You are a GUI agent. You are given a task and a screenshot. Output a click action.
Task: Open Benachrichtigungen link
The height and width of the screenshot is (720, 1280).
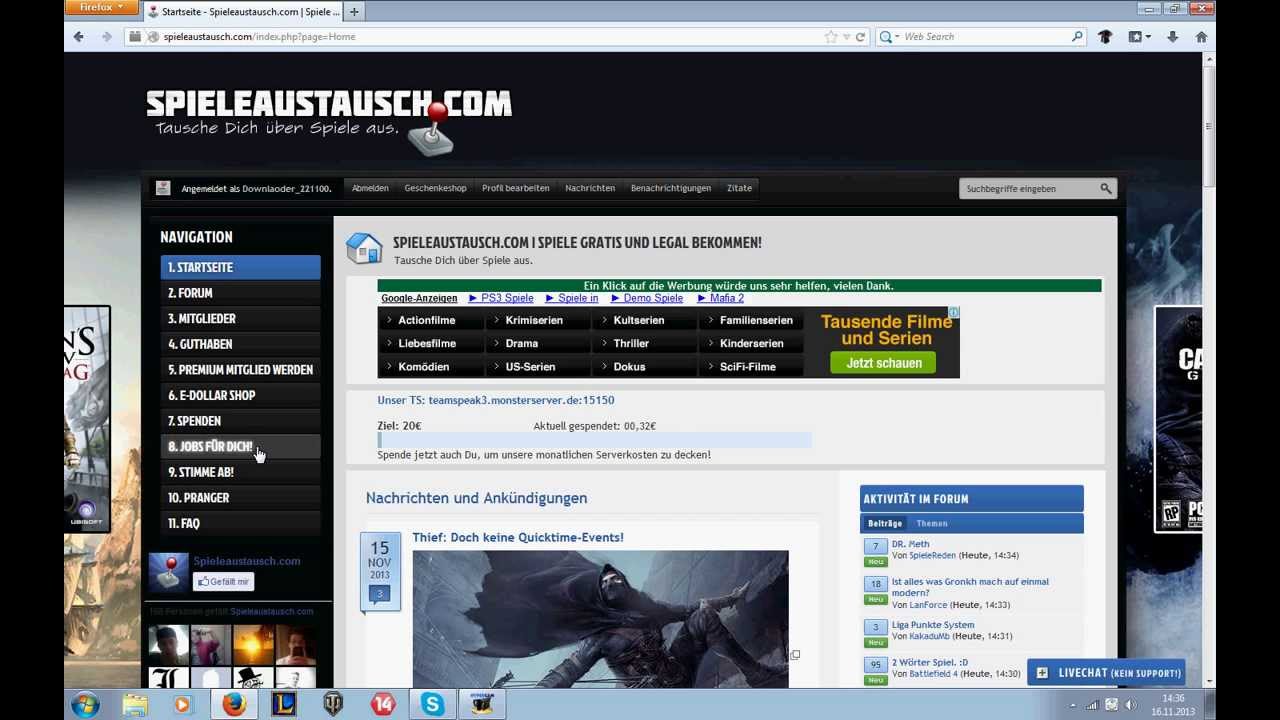[671, 188]
